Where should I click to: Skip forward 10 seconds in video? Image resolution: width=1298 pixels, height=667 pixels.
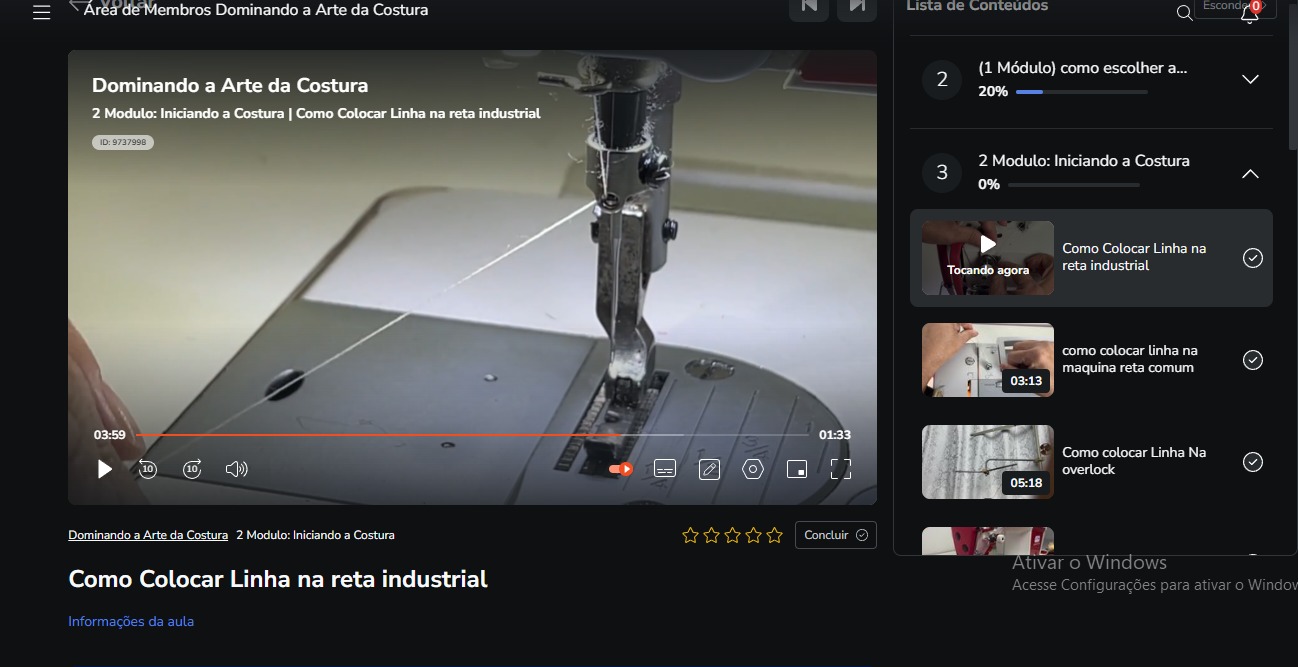pos(192,469)
